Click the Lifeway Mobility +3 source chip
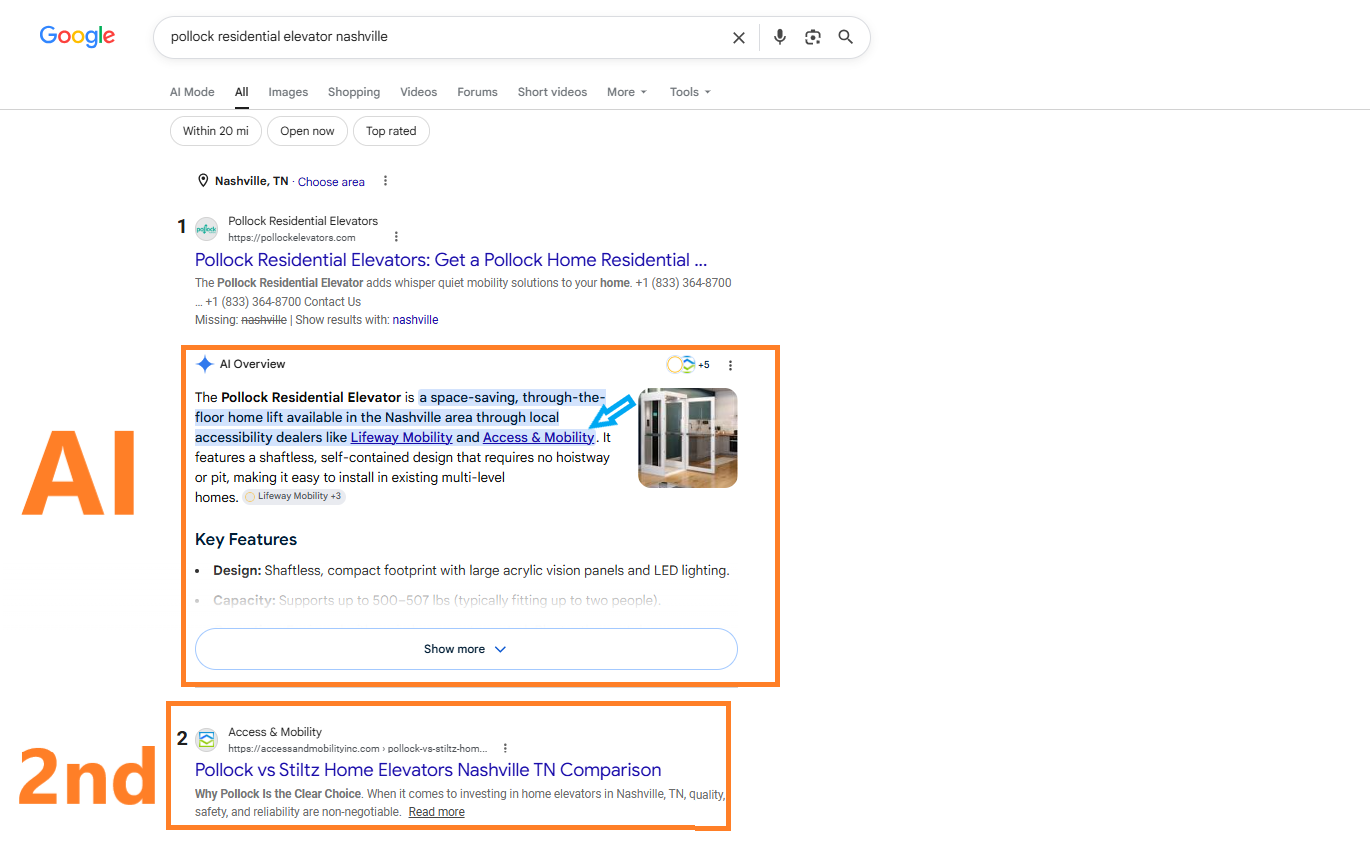Viewport: 1370px width, 842px height. pos(293,496)
